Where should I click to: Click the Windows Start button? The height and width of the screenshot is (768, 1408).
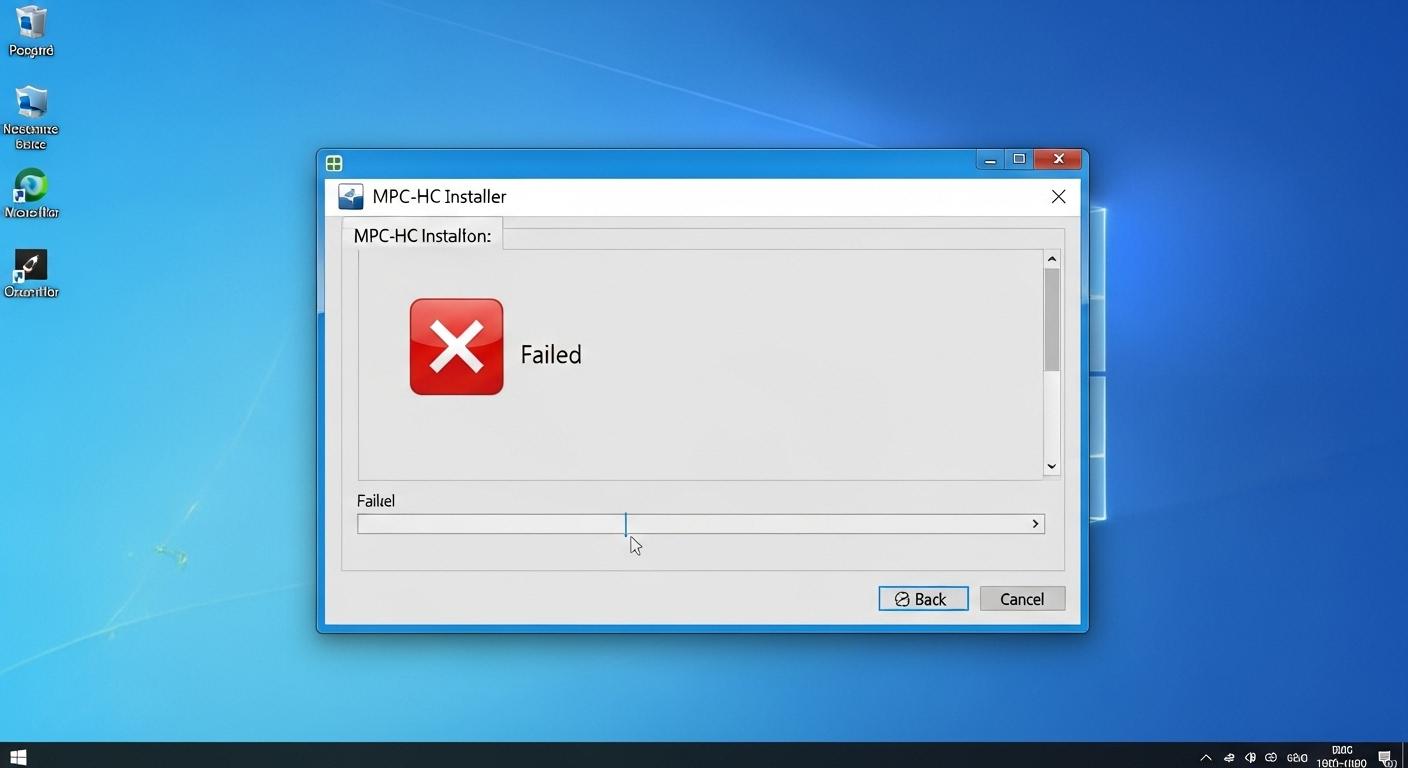point(17,757)
